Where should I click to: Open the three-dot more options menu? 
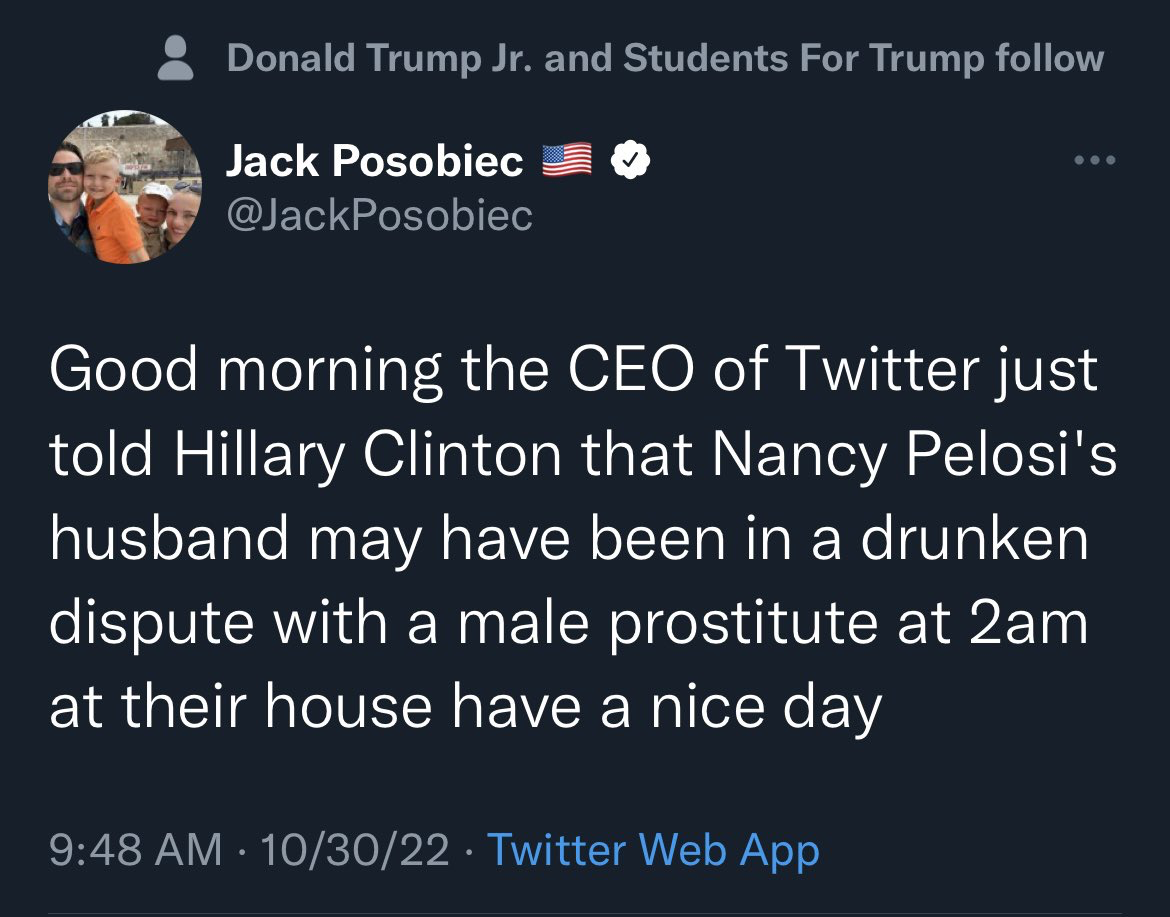click(1094, 160)
